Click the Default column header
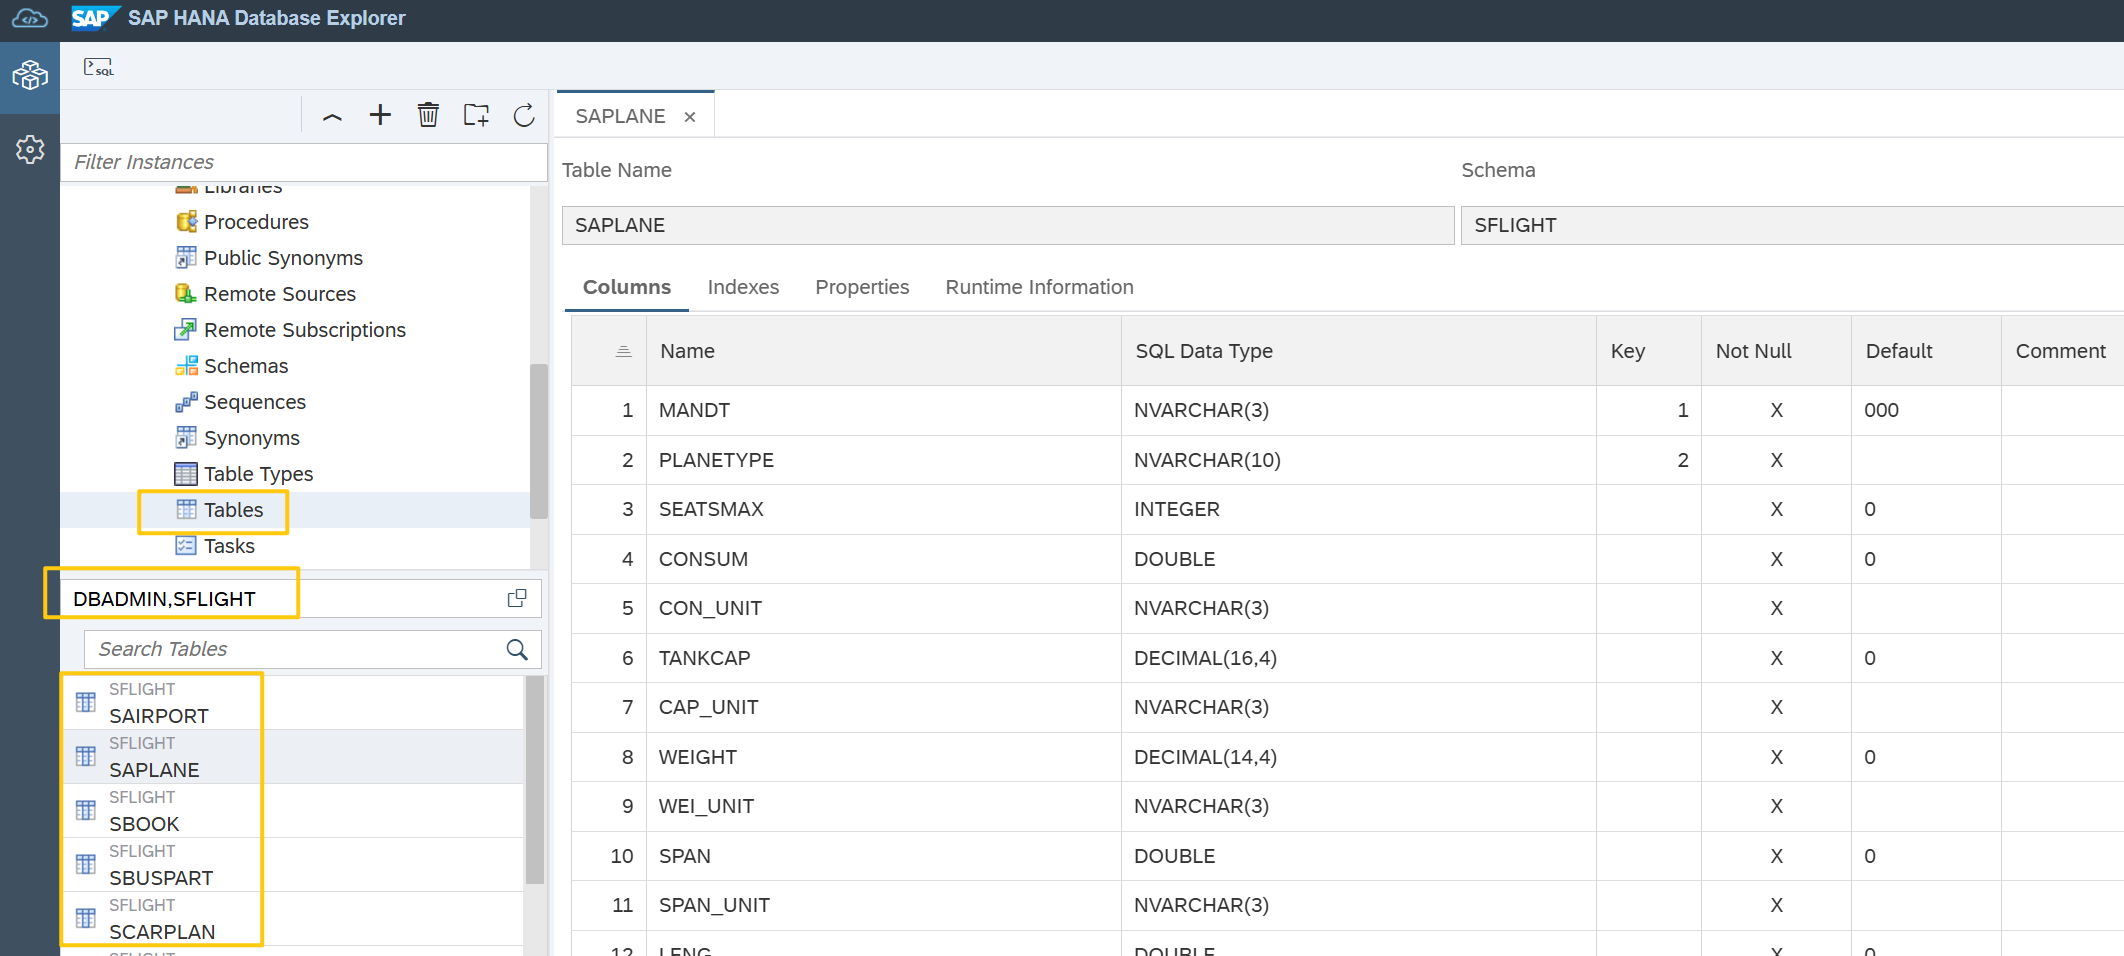Screen dimensions: 2124x956 (1926, 351)
